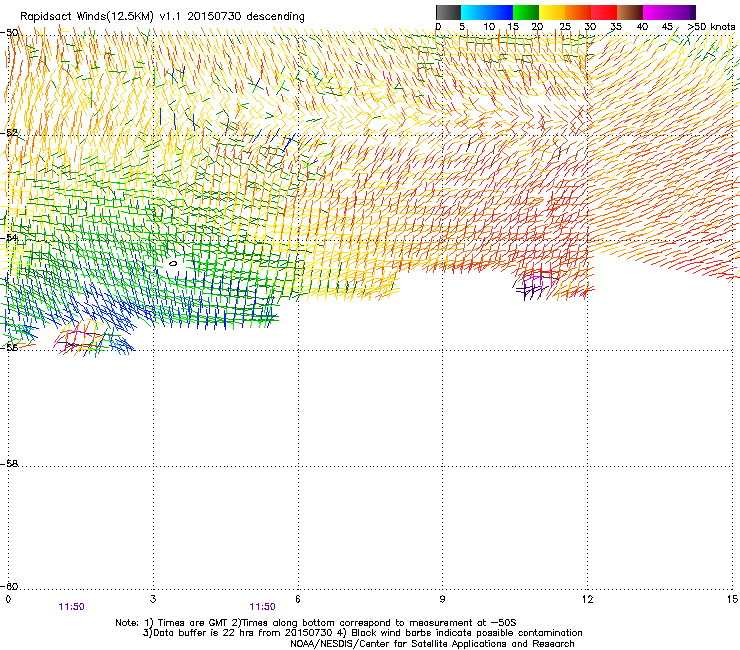The width and height of the screenshot is (740, 650).
Task: Click the purple high-wind barb cluster near 11E
Action: click(533, 286)
